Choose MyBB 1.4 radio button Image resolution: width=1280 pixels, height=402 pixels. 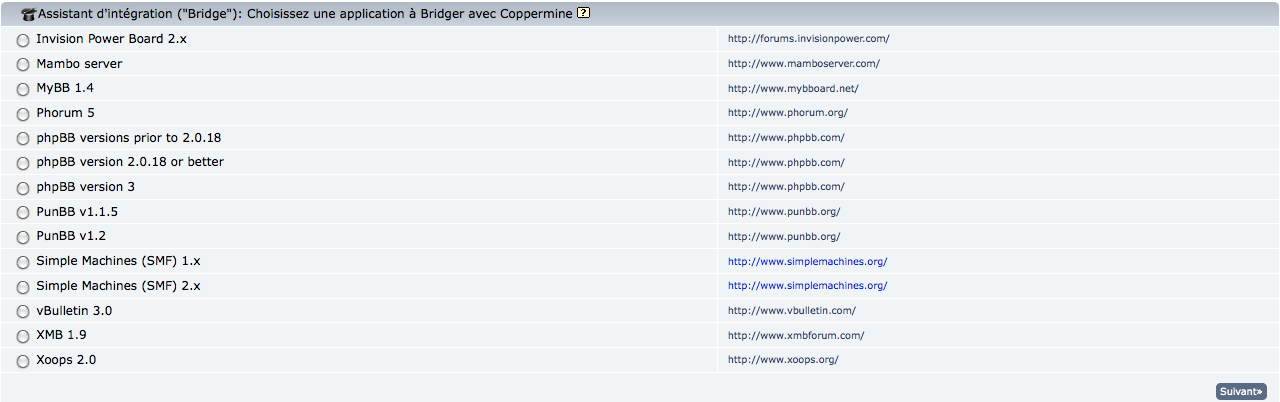pyautogui.click(x=23, y=89)
